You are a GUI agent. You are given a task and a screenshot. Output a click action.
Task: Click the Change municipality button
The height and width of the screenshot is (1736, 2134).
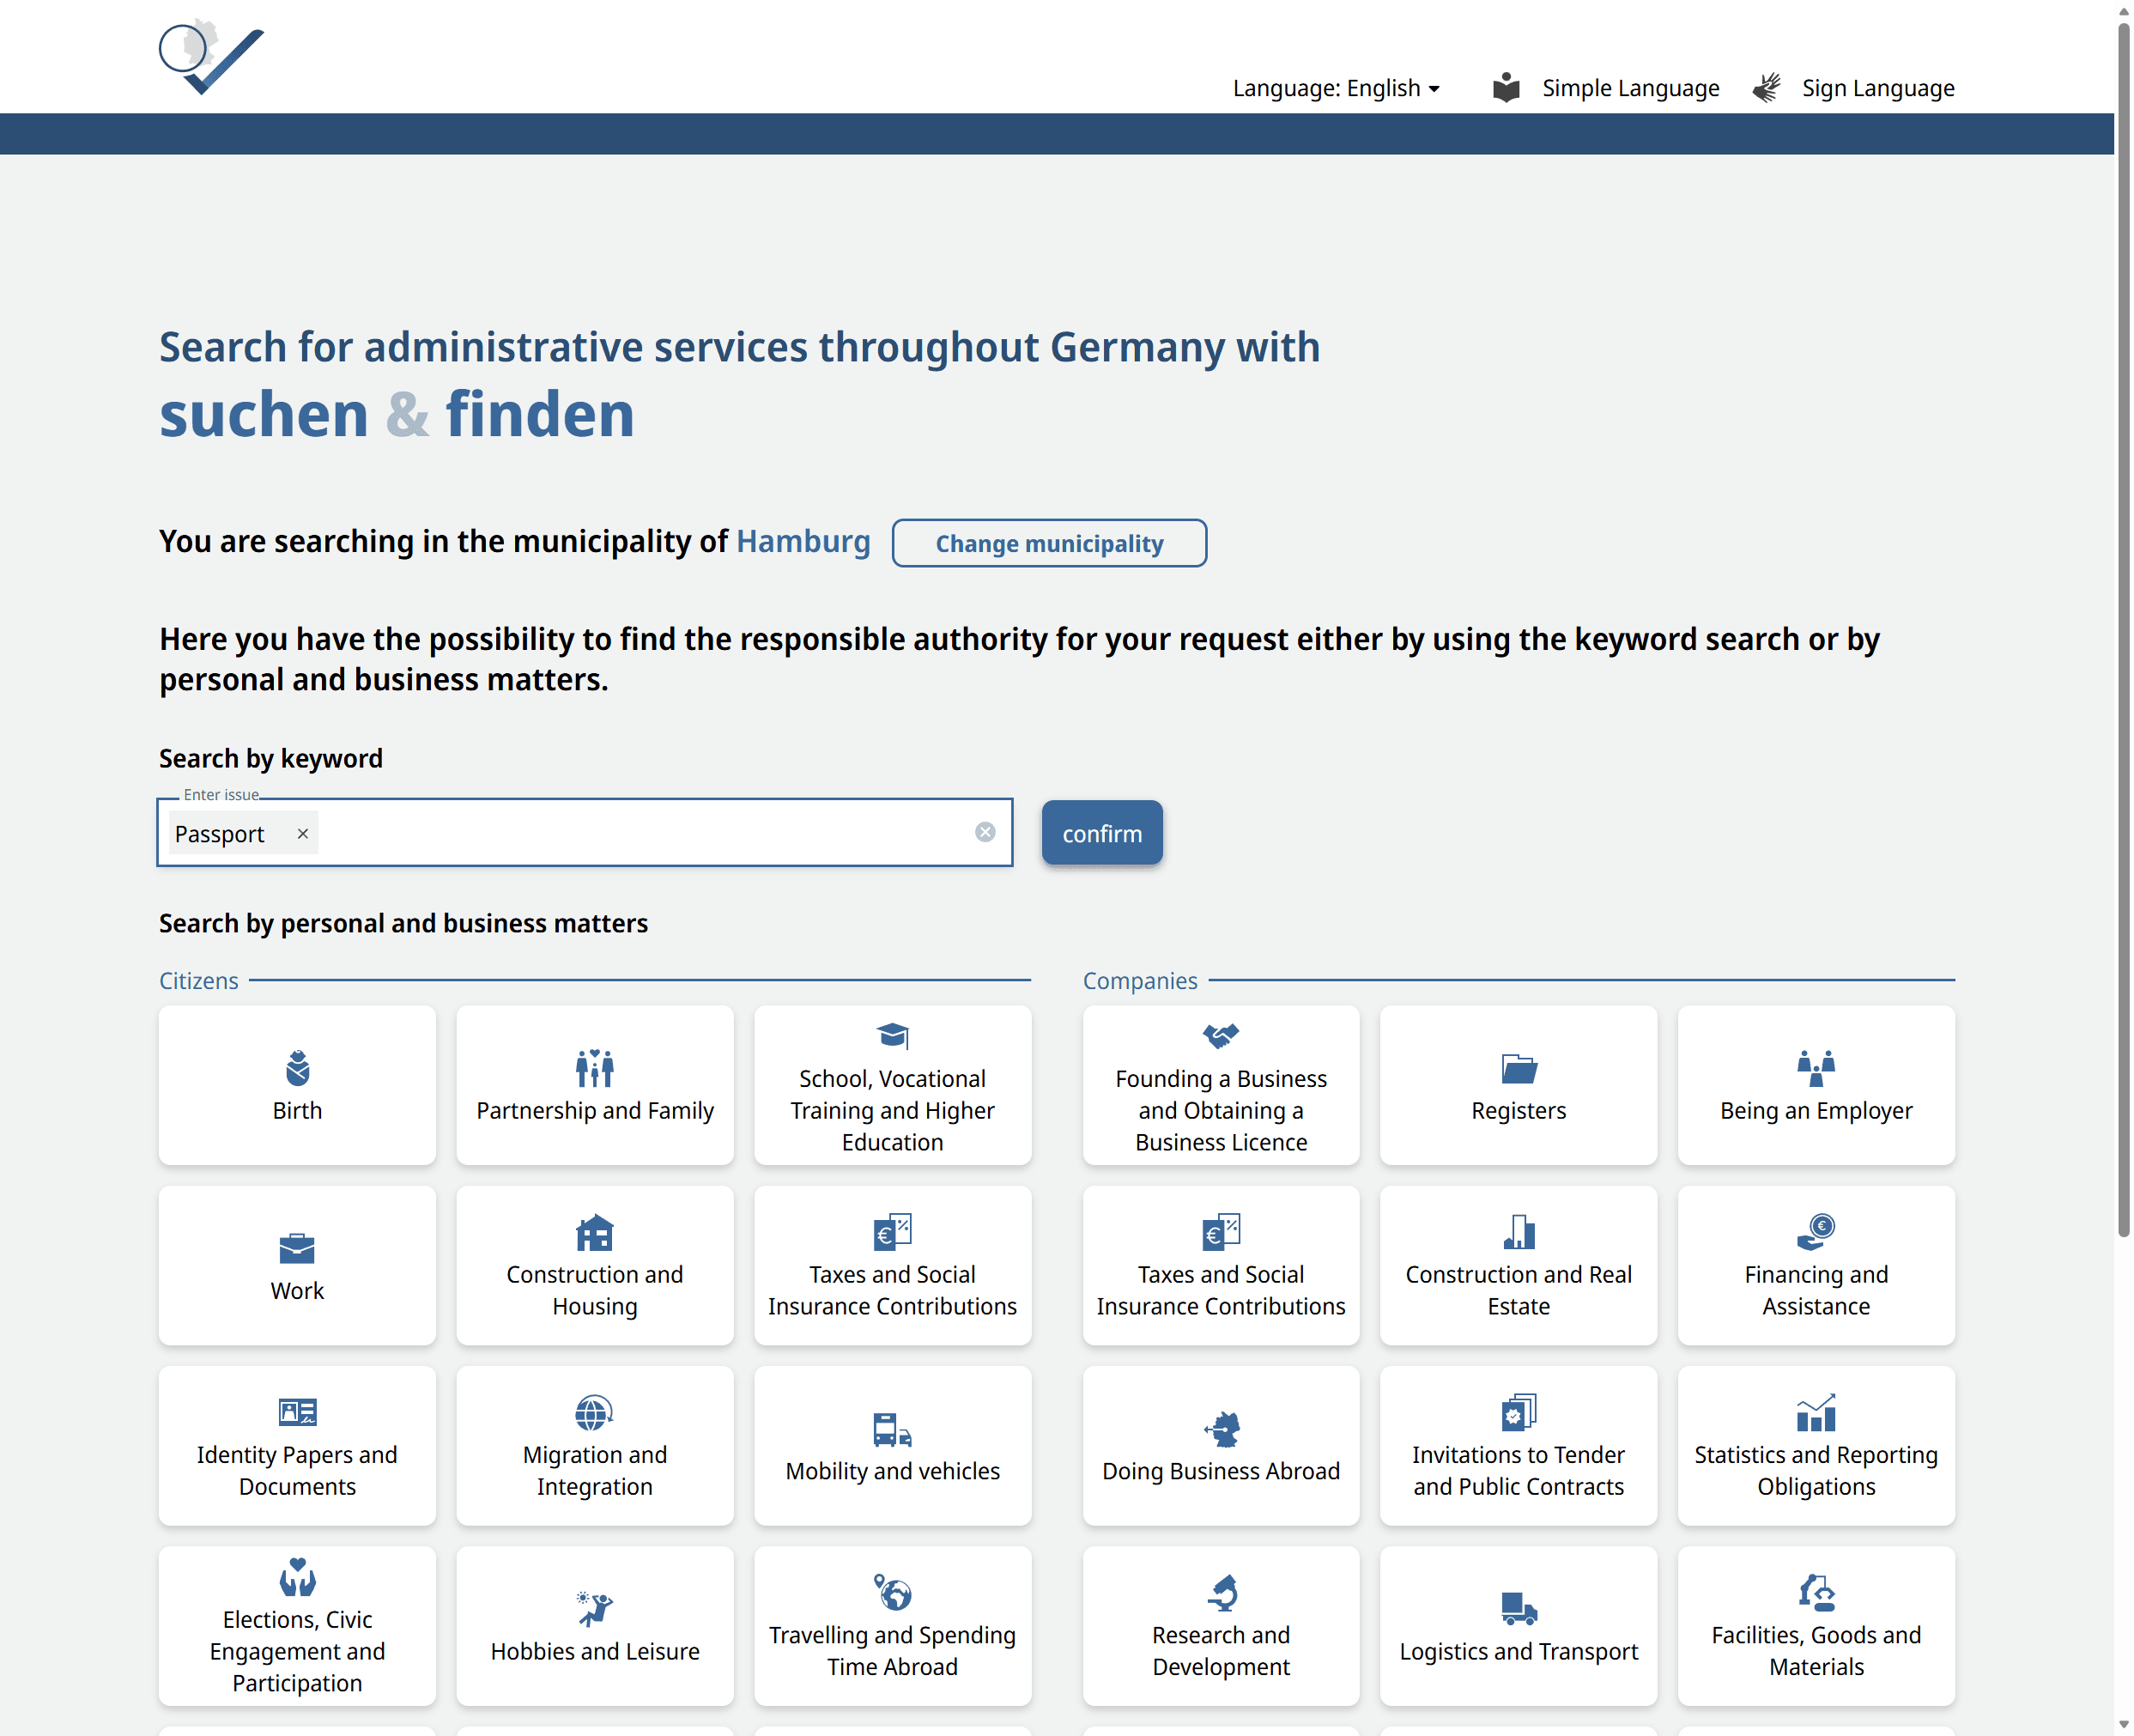pyautogui.click(x=1048, y=543)
